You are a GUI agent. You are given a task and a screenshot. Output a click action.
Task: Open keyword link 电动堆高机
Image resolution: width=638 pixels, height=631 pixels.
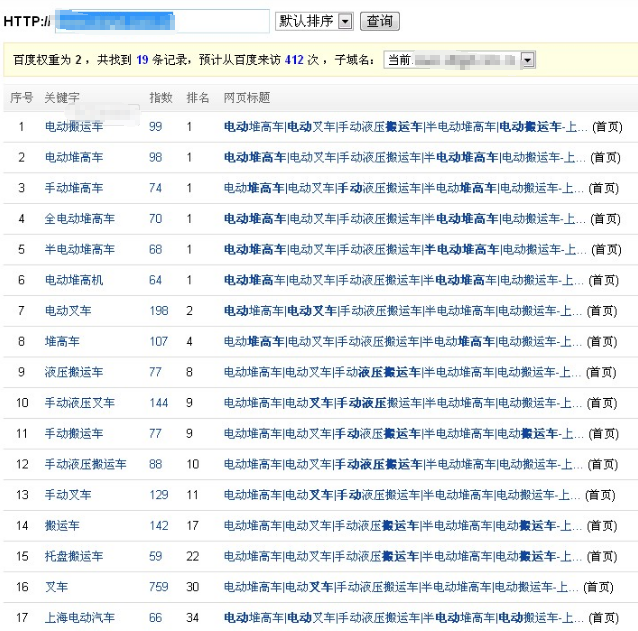pos(74,280)
